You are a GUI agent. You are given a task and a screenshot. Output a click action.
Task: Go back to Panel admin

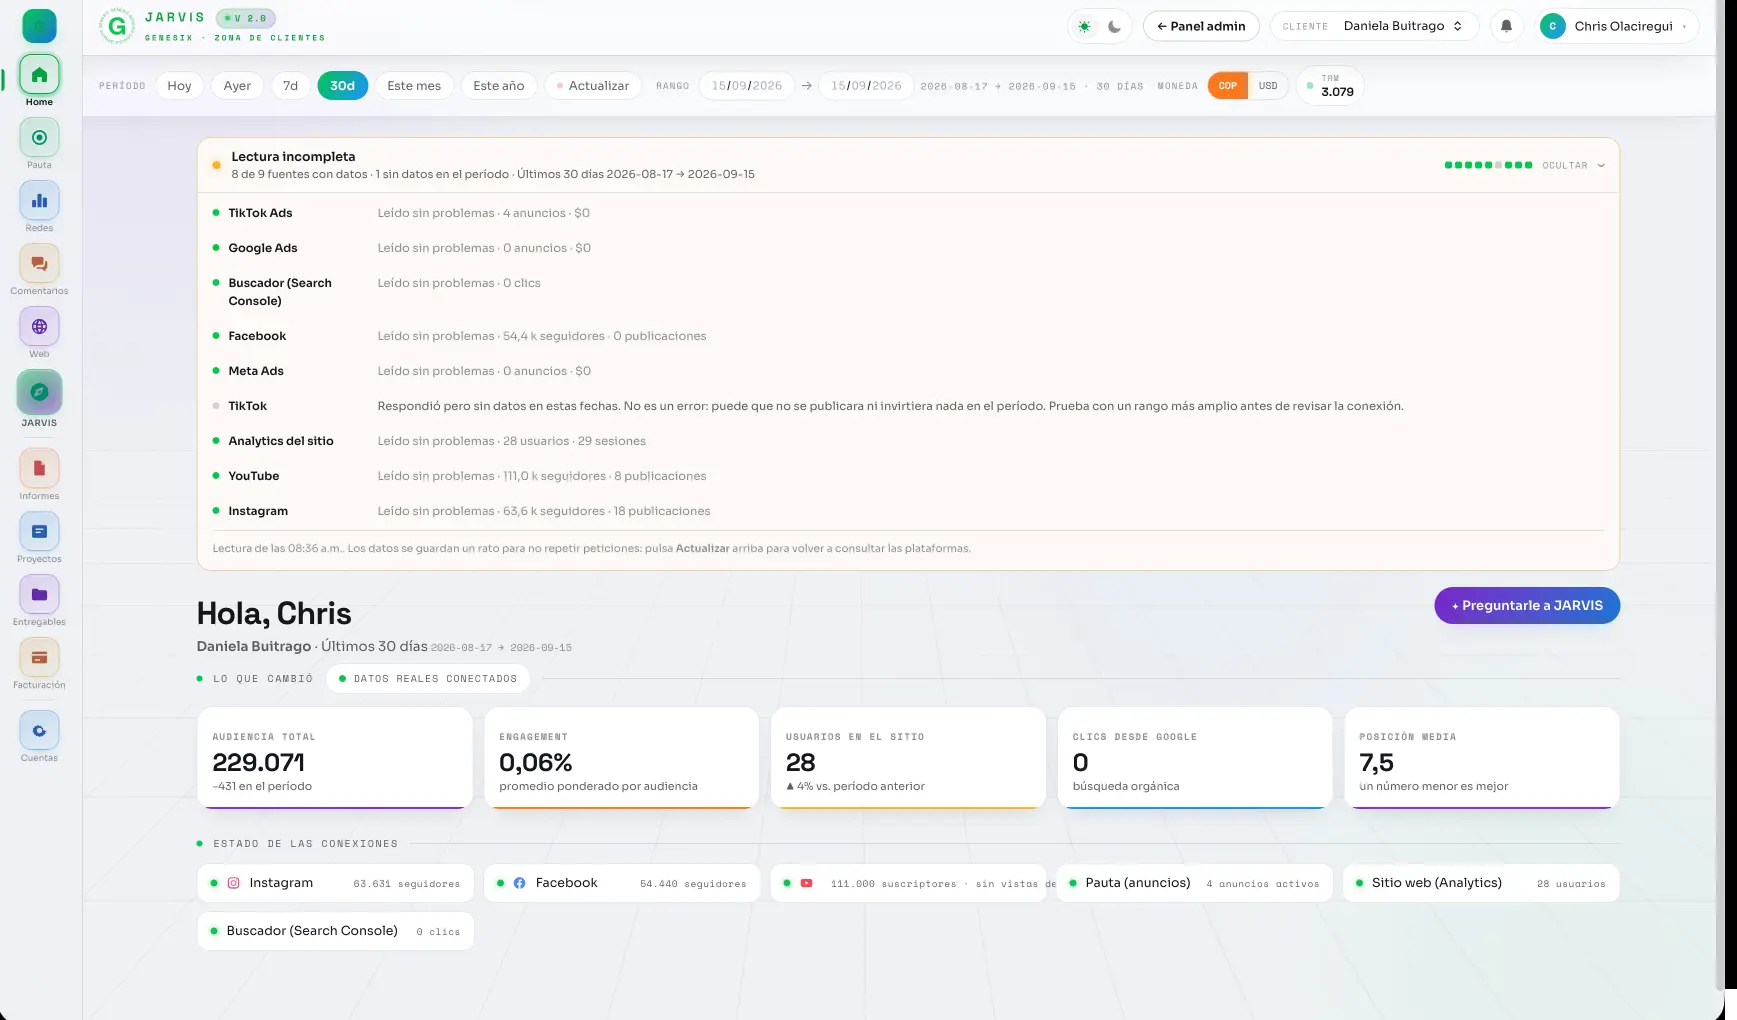pyautogui.click(x=1201, y=26)
